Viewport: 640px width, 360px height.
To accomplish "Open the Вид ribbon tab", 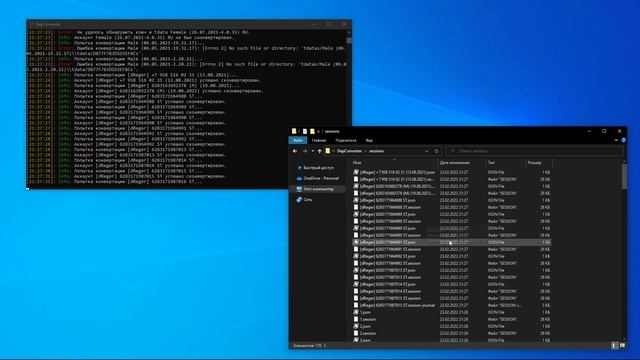I will [369, 140].
